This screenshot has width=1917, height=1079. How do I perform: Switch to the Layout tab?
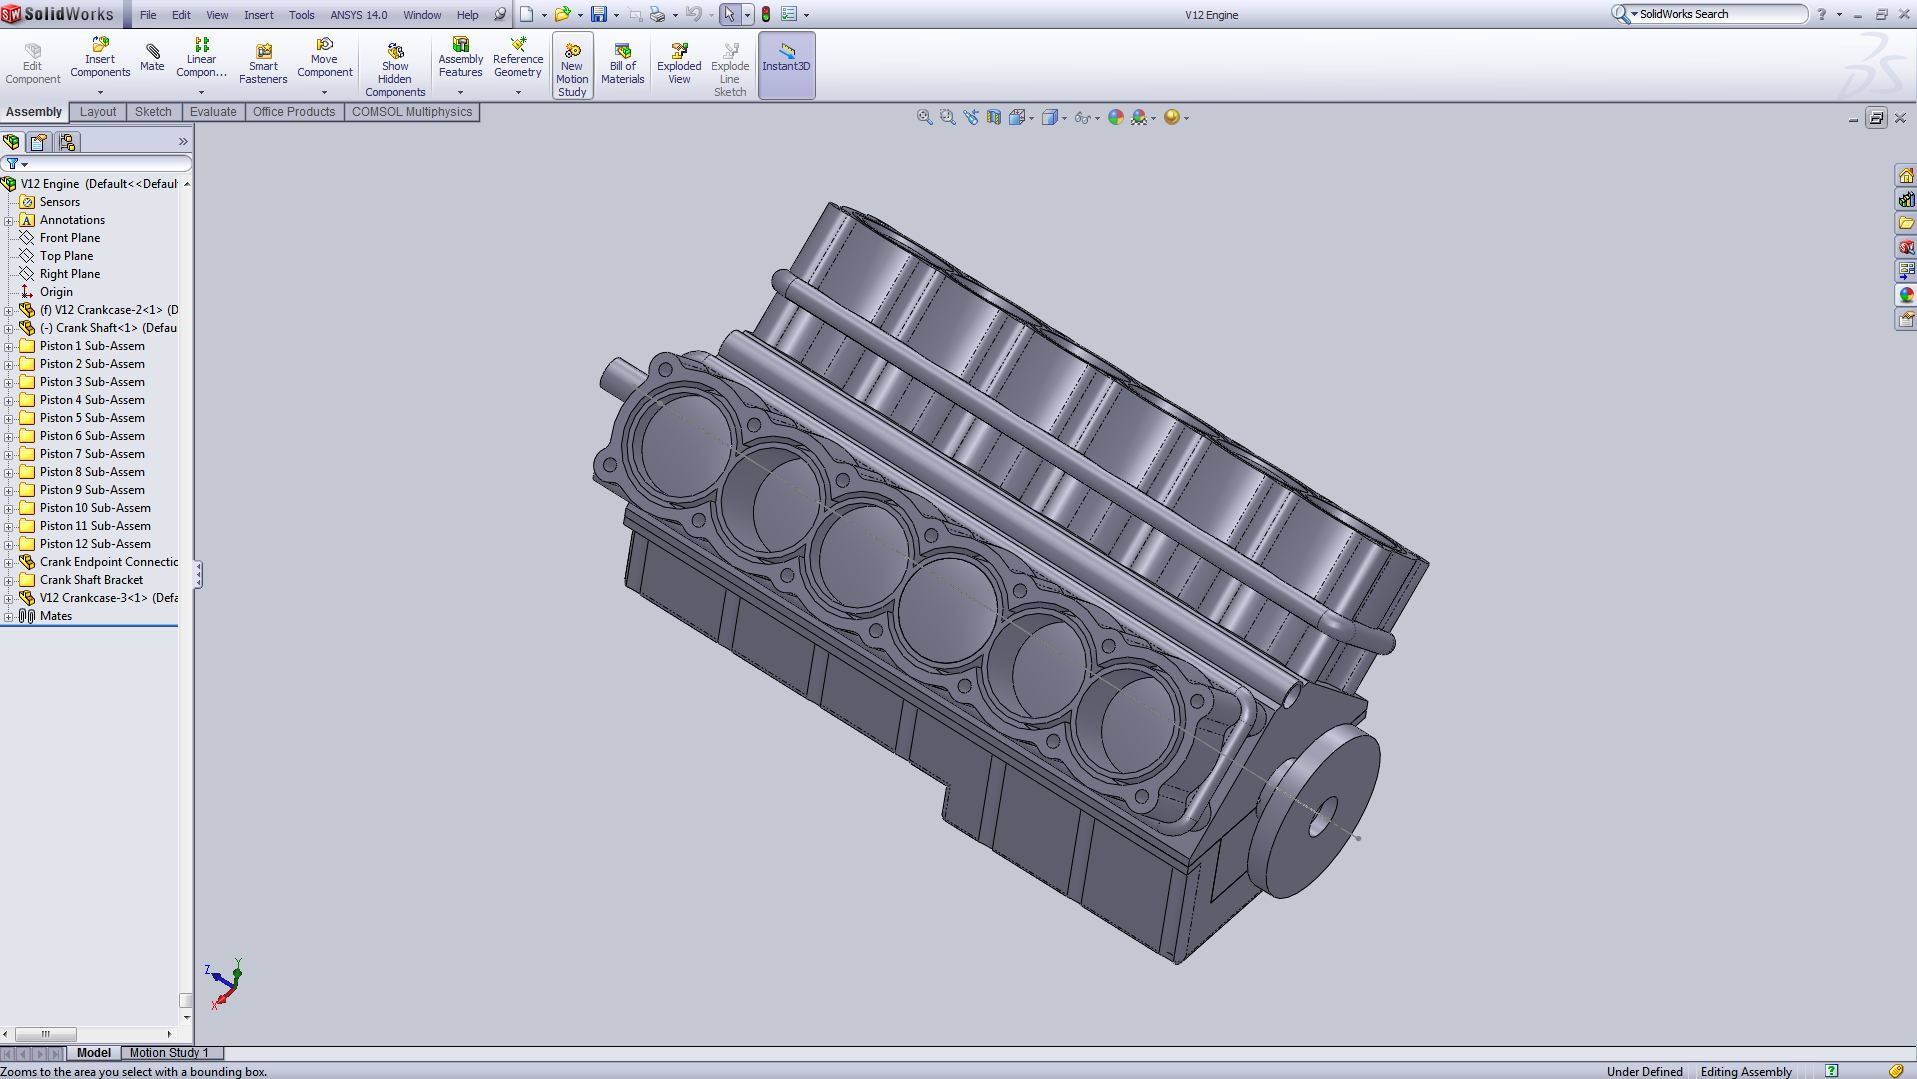point(98,112)
